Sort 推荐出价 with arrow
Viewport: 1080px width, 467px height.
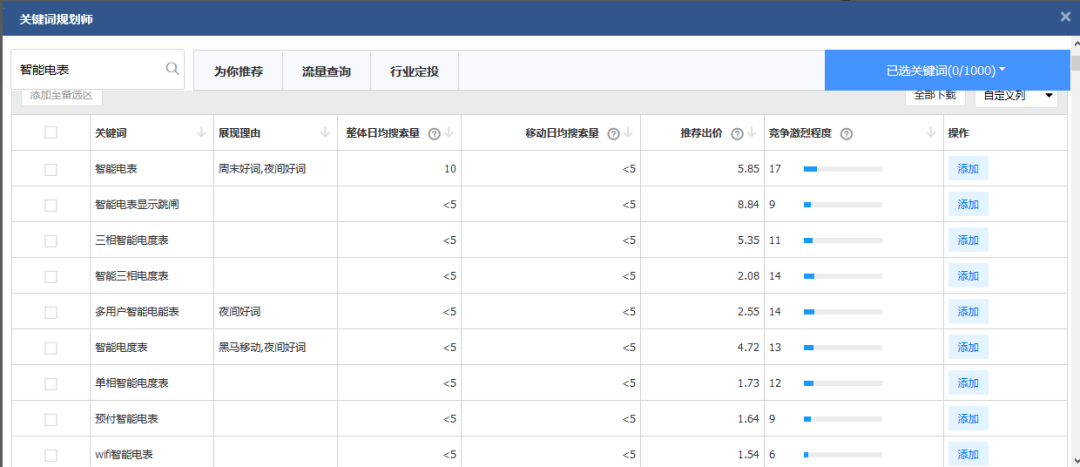pyautogui.click(x=752, y=133)
